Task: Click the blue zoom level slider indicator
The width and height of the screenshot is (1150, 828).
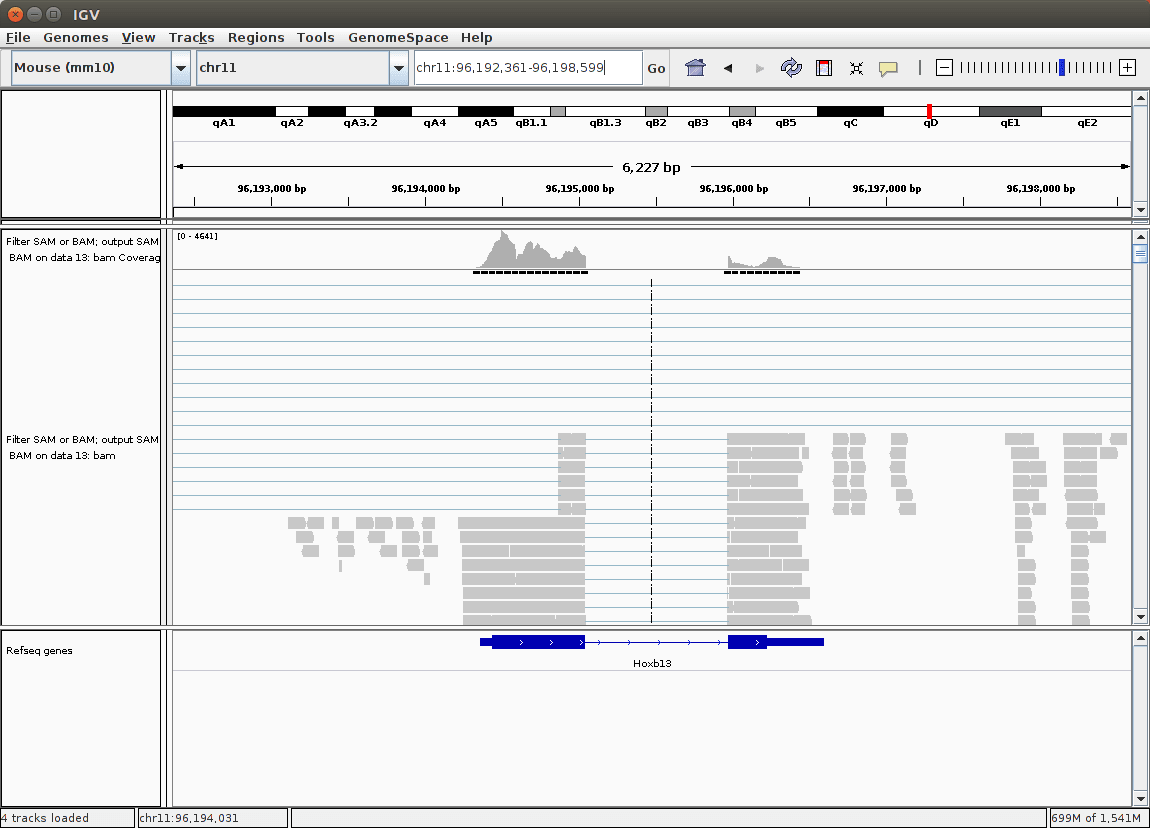Action: click(1062, 68)
